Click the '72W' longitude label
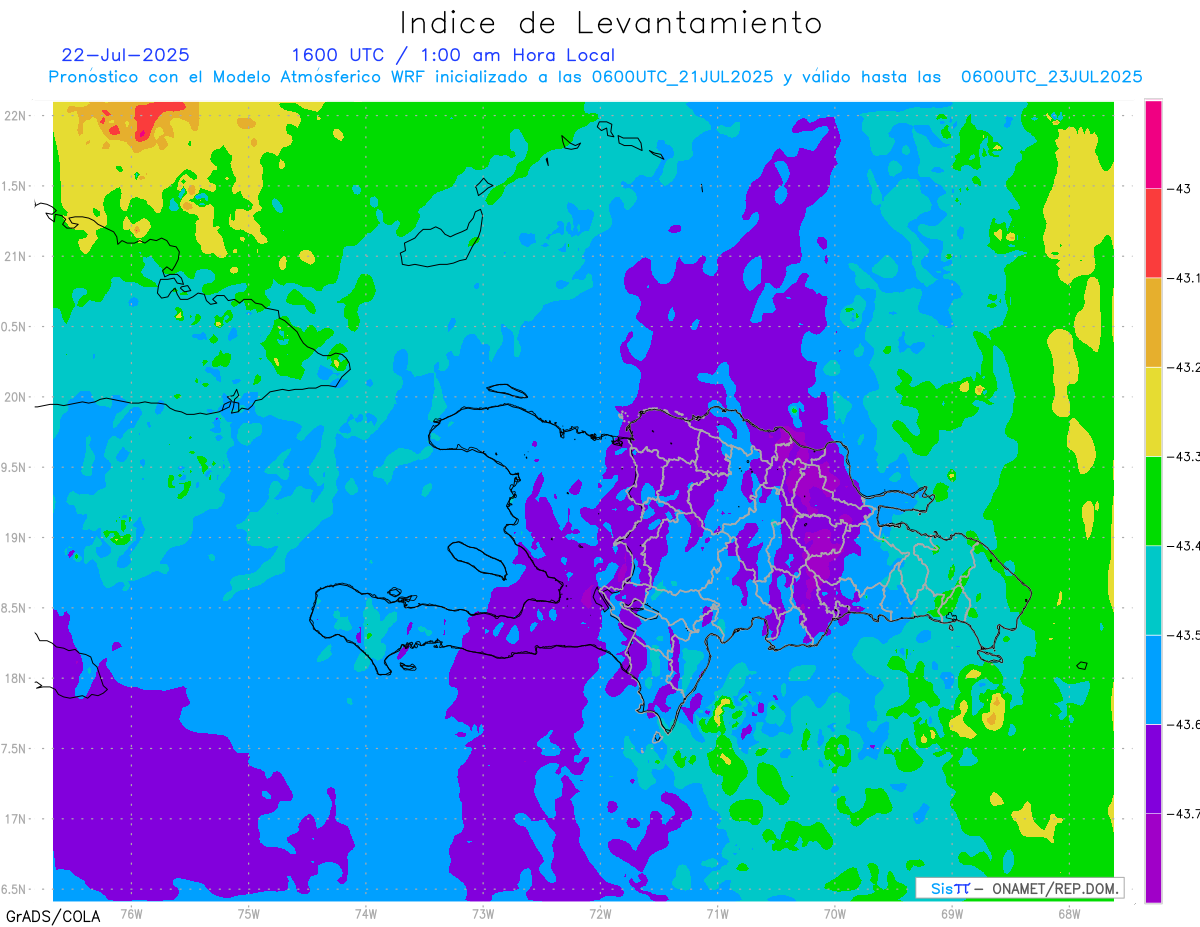1200x927 pixels. pos(600,912)
